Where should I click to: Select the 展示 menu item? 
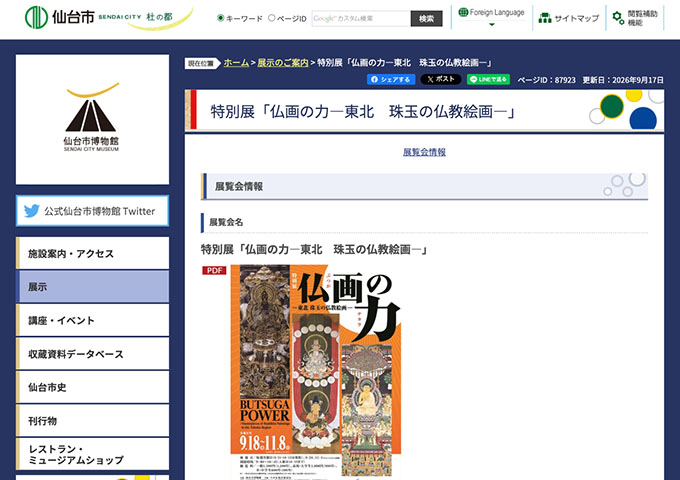click(92, 287)
